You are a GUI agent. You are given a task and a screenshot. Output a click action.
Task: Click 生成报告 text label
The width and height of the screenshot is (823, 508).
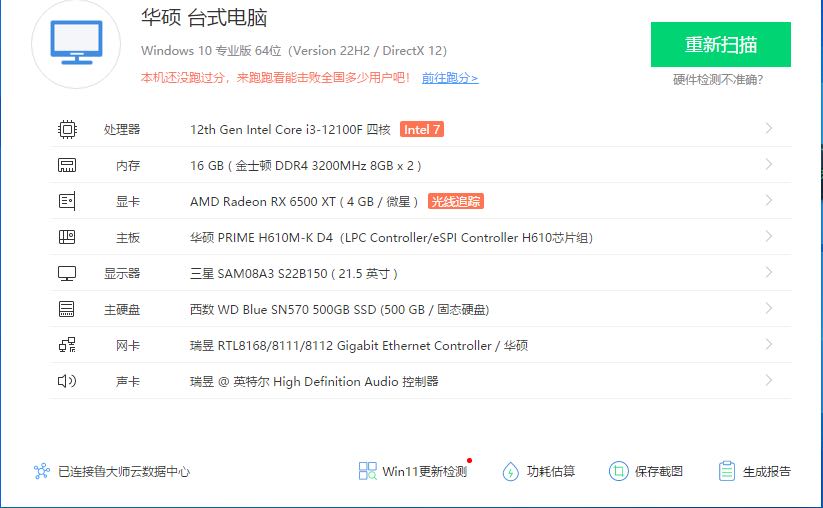coord(766,471)
